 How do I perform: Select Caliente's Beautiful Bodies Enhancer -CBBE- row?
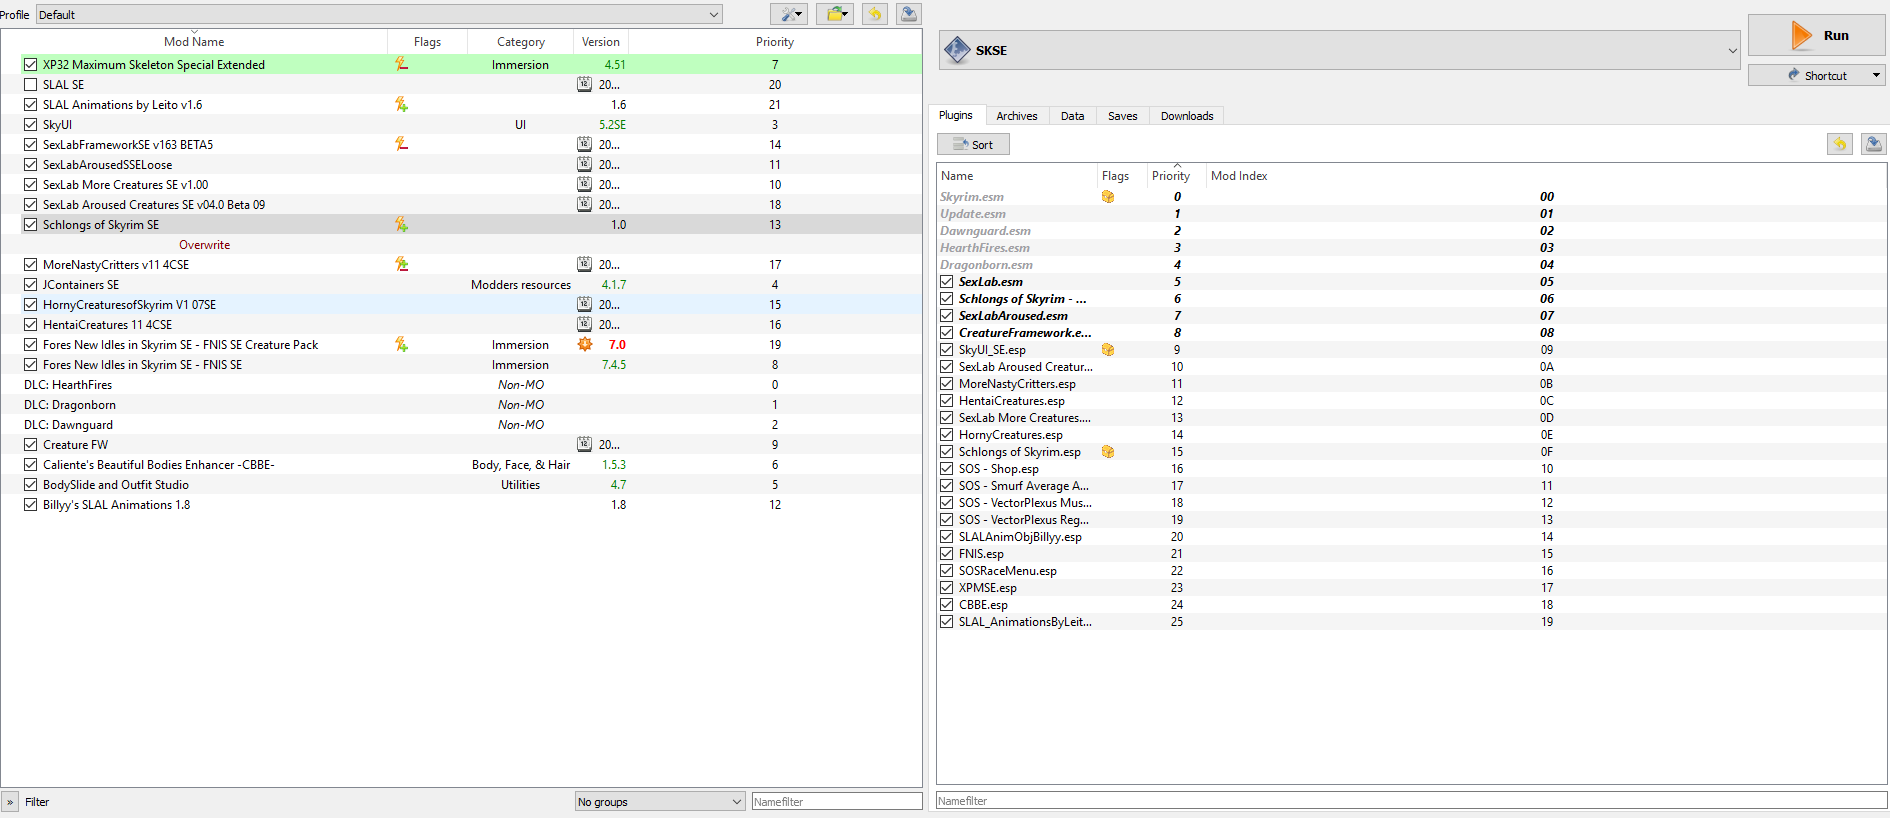coord(461,464)
